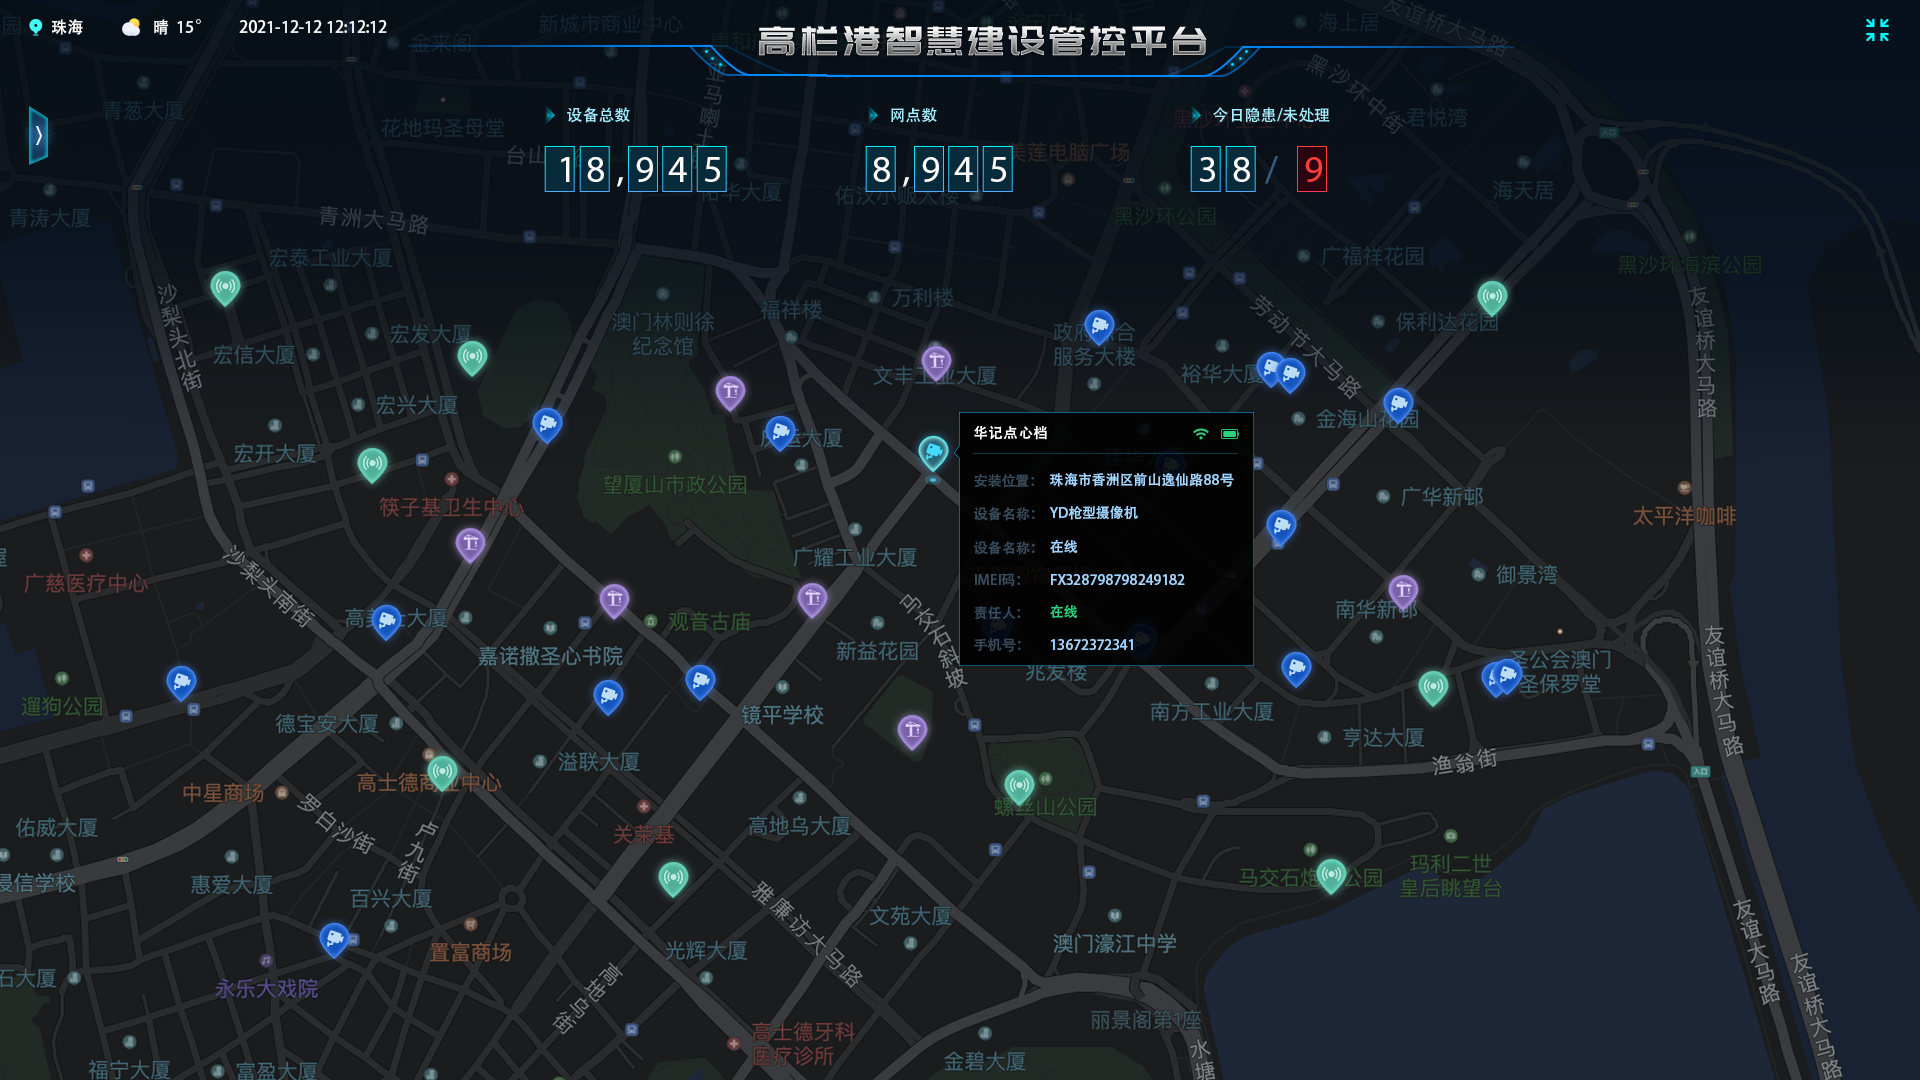The width and height of the screenshot is (1920, 1080).
Task: Click the camera marker anchoring the 华记点心档 popup
Action: [935, 452]
